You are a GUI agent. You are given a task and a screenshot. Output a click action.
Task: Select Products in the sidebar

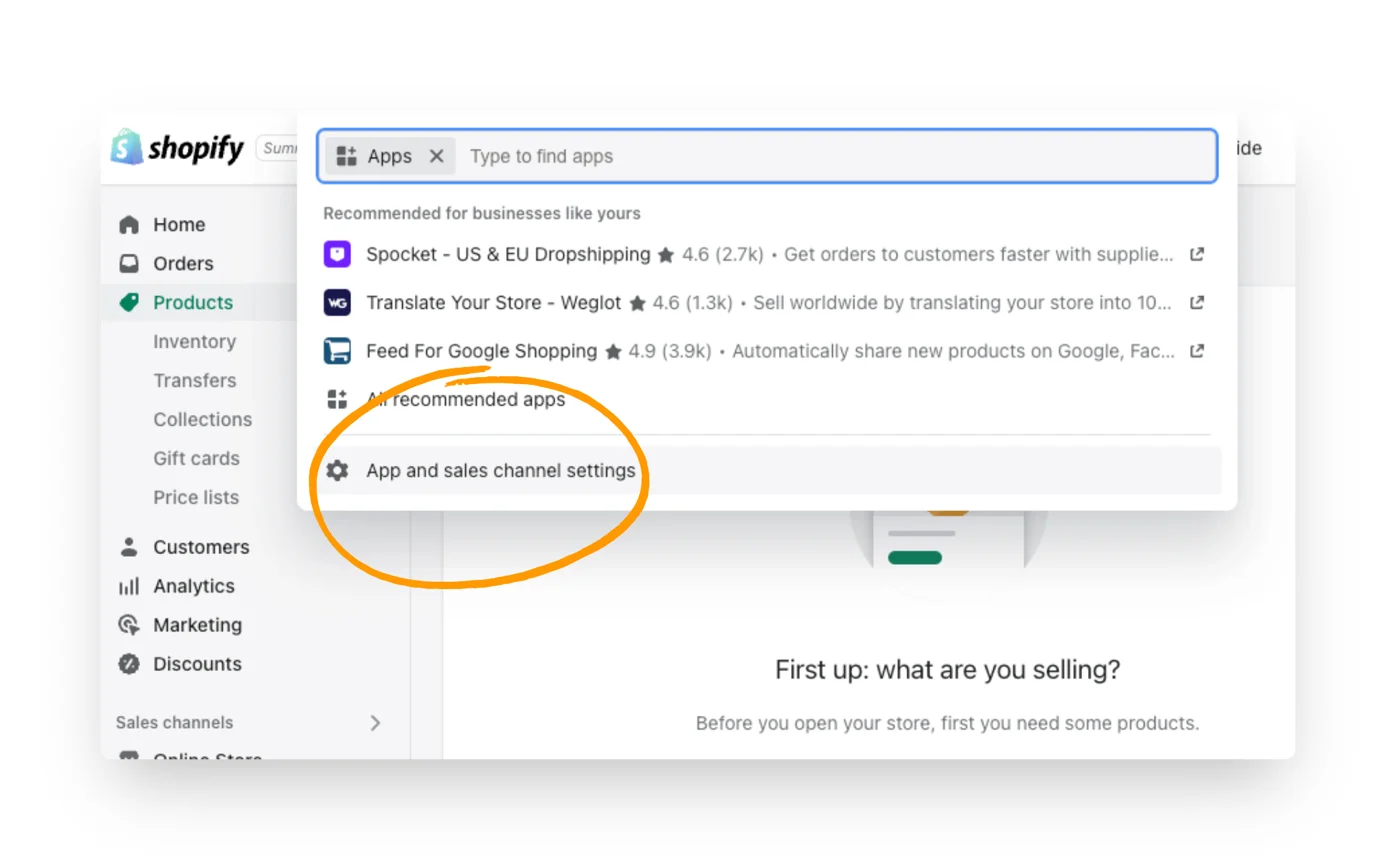pos(192,302)
